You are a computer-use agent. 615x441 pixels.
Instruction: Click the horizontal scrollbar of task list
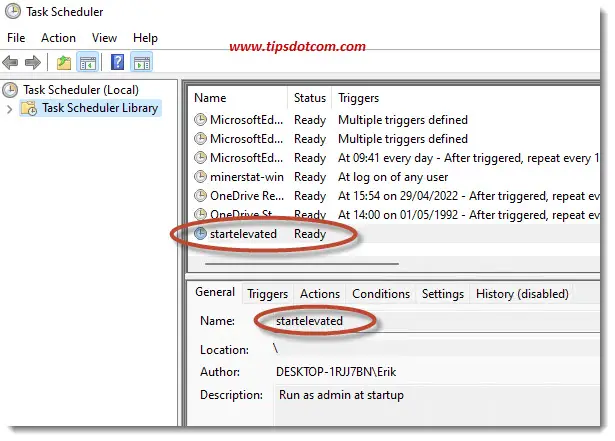click(302, 264)
